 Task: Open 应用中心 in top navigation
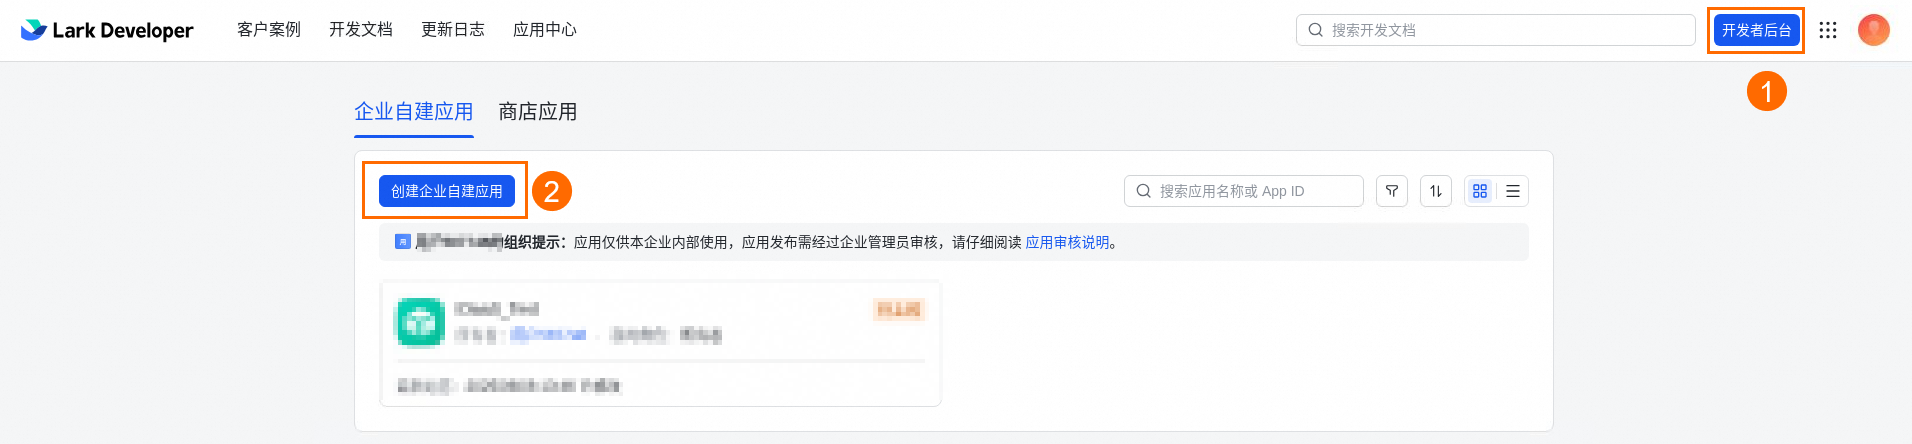pyautogui.click(x=545, y=30)
